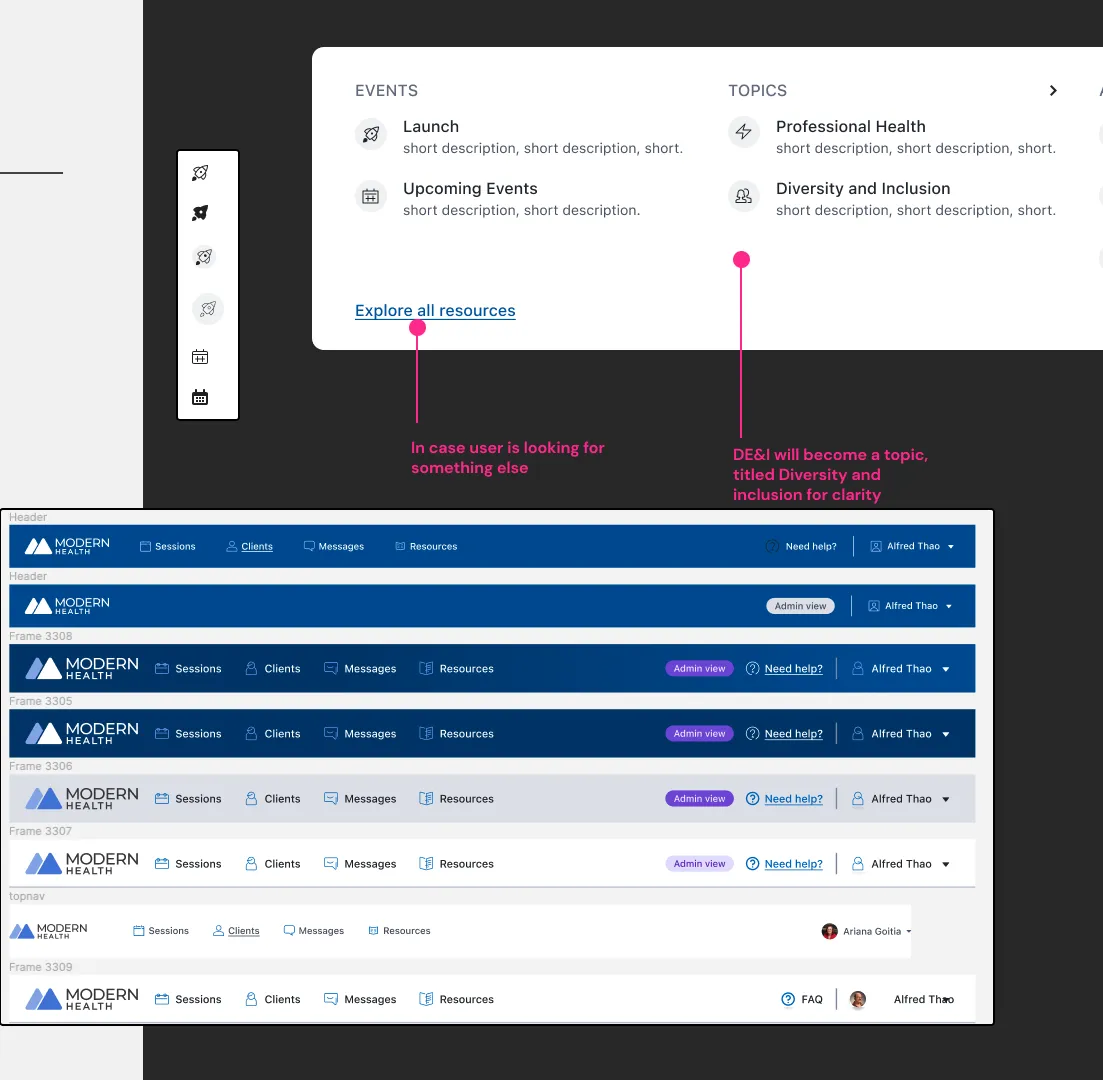Image resolution: width=1103 pixels, height=1080 pixels.
Task: Click the EVENTS column heading
Action: pos(386,91)
